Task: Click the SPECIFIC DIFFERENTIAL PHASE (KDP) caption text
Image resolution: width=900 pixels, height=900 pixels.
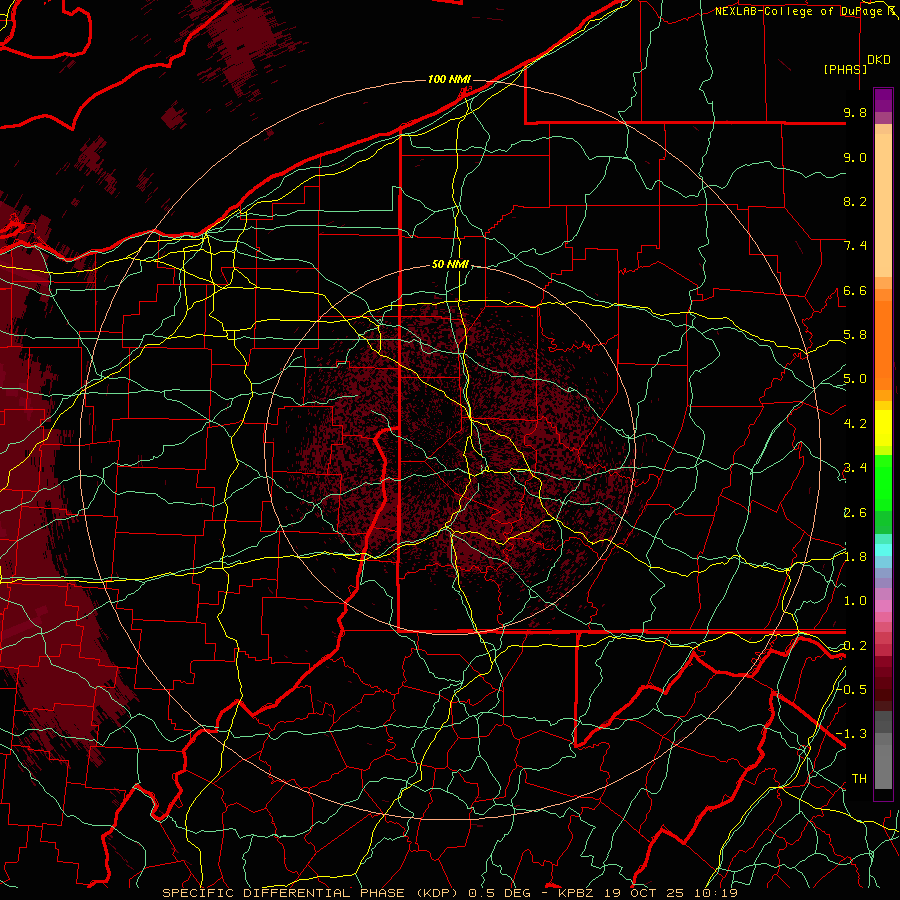Action: point(310,893)
